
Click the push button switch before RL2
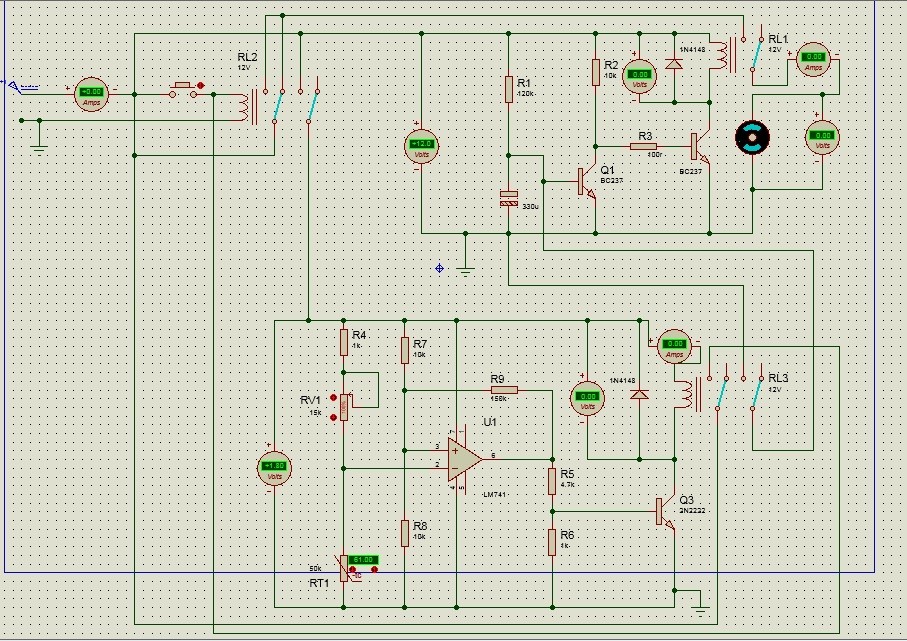183,90
